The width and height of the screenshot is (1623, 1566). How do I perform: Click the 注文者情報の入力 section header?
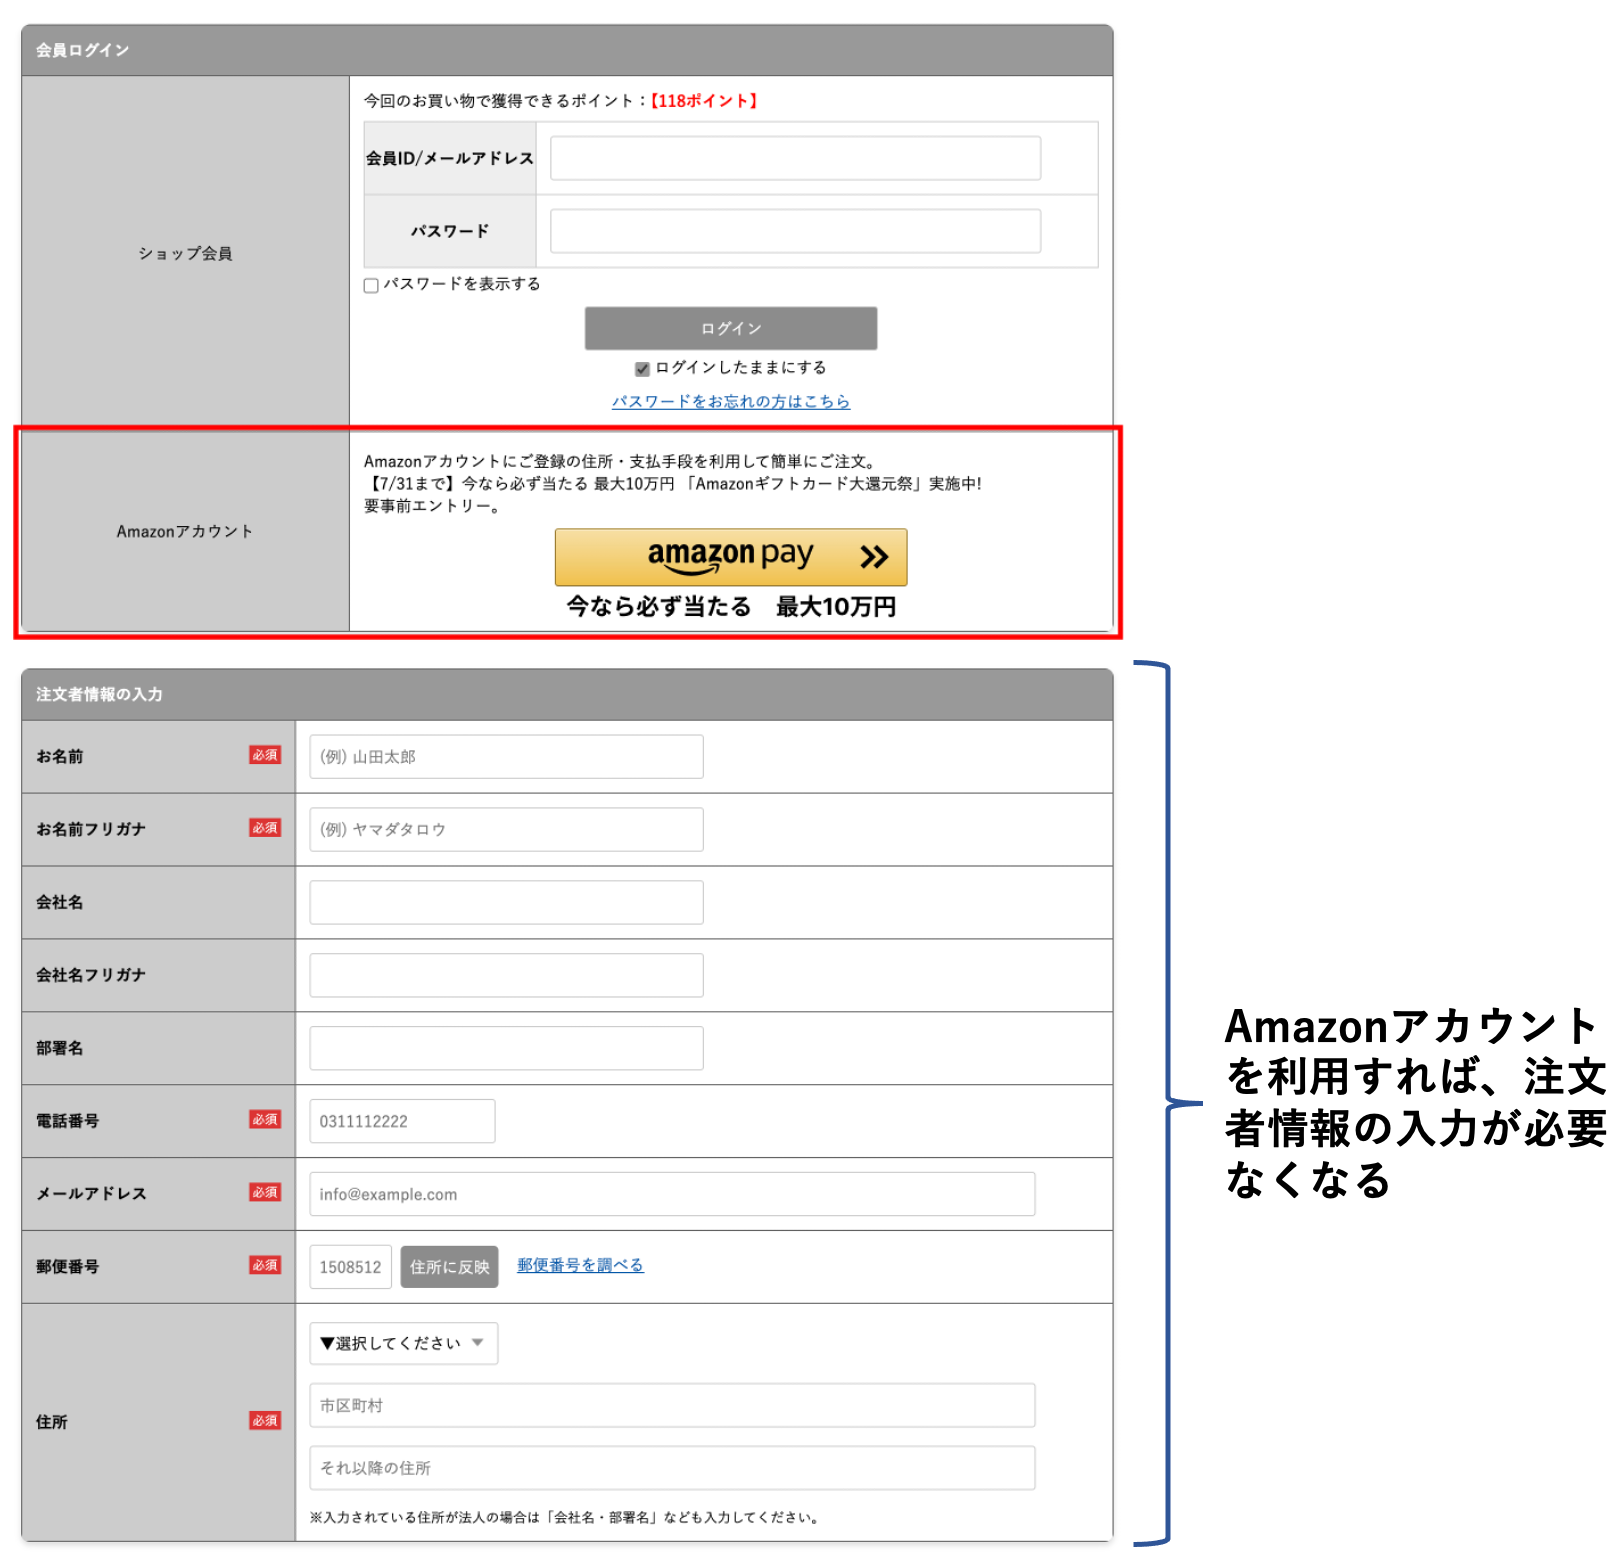click(567, 694)
